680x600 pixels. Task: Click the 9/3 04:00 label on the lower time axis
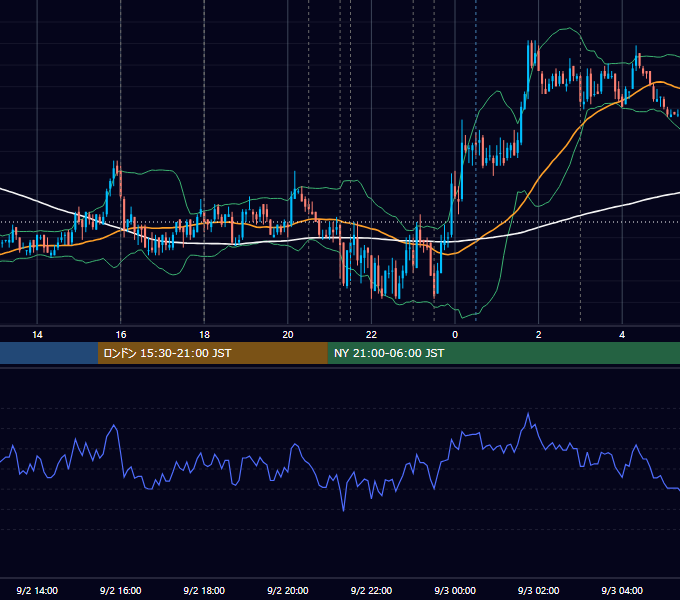(x=622, y=590)
